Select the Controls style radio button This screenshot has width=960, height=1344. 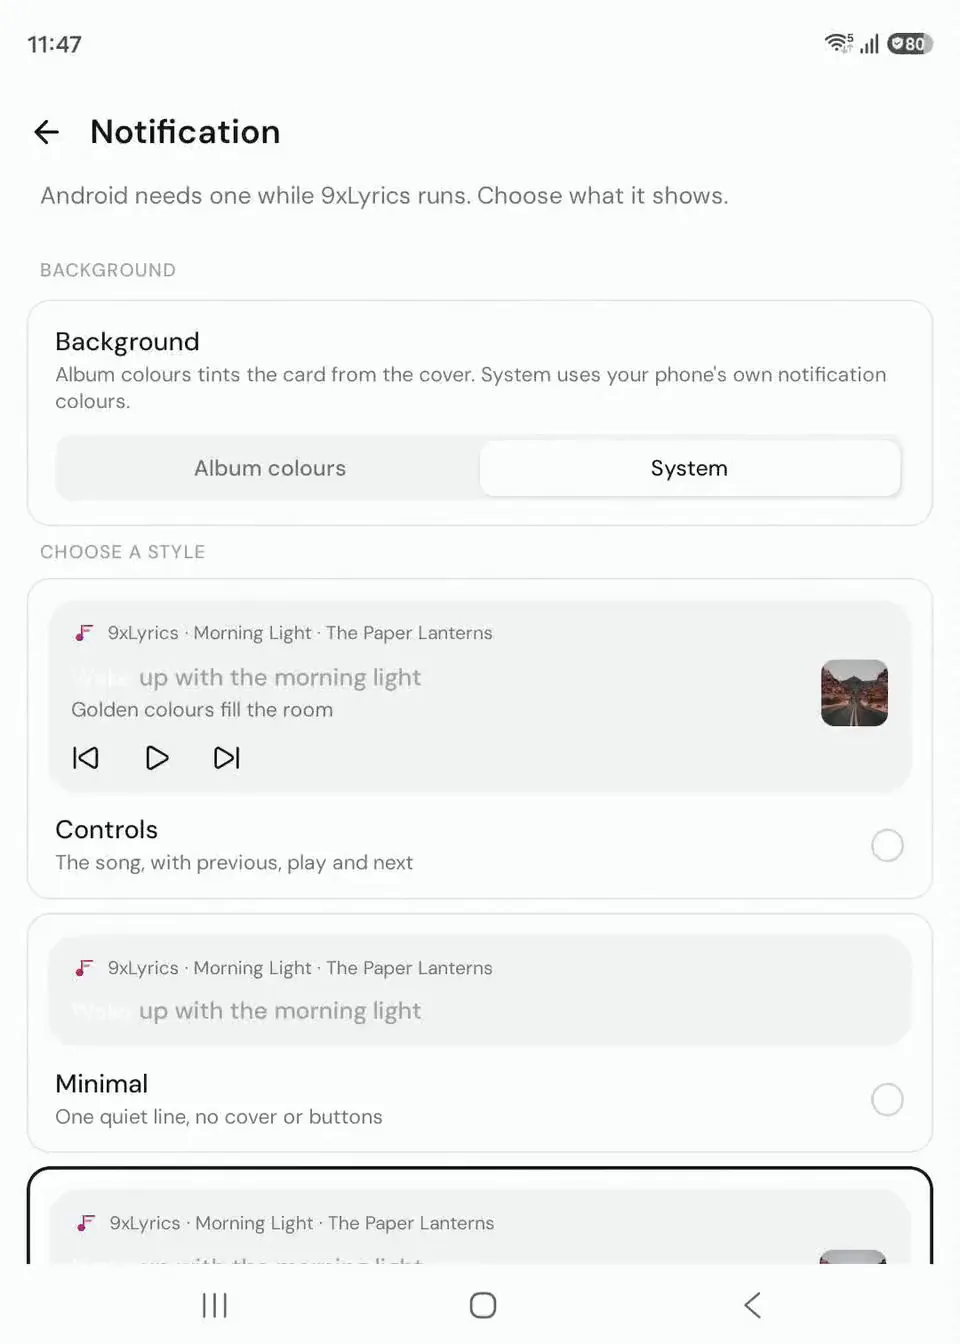[x=887, y=846]
